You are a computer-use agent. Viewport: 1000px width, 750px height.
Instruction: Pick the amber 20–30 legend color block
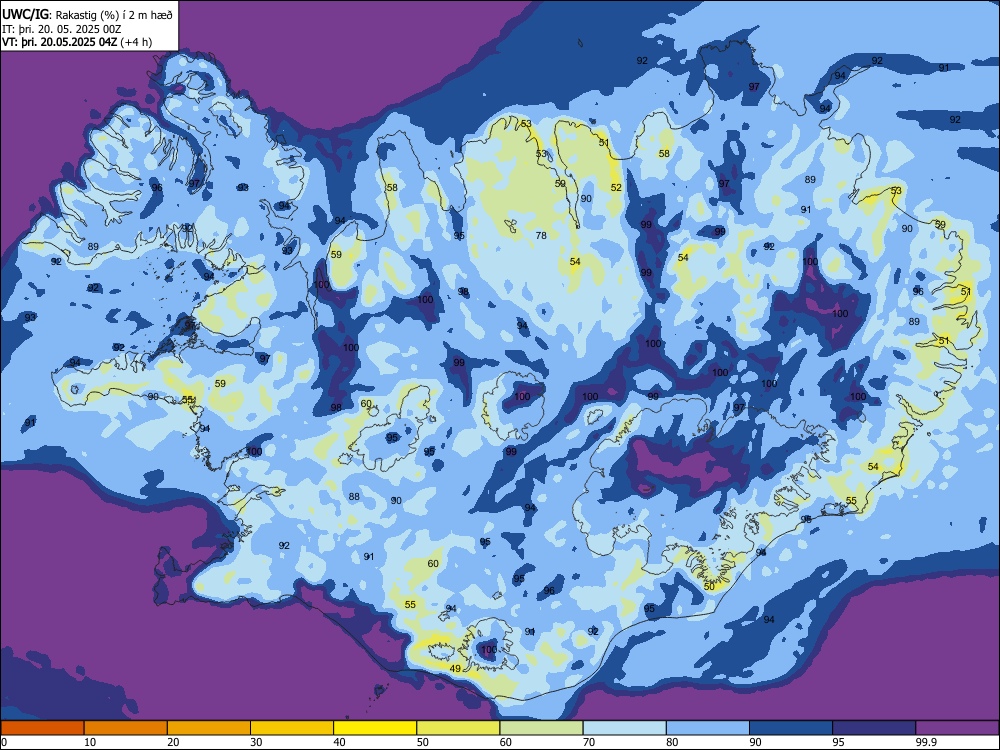point(209,728)
